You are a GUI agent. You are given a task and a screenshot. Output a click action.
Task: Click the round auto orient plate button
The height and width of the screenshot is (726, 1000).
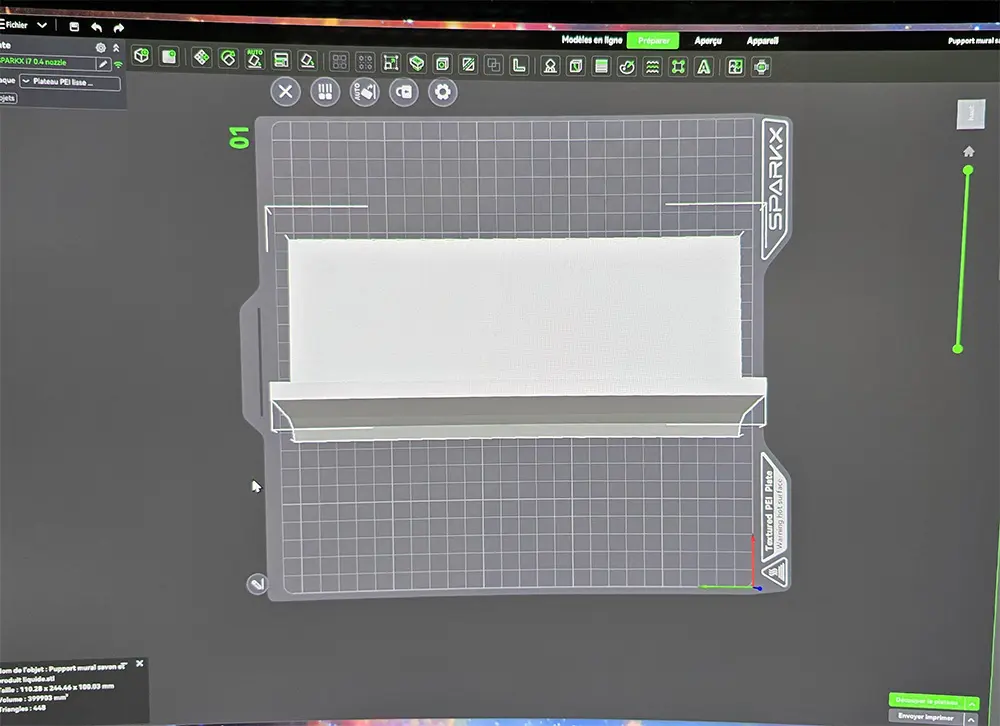coord(365,93)
